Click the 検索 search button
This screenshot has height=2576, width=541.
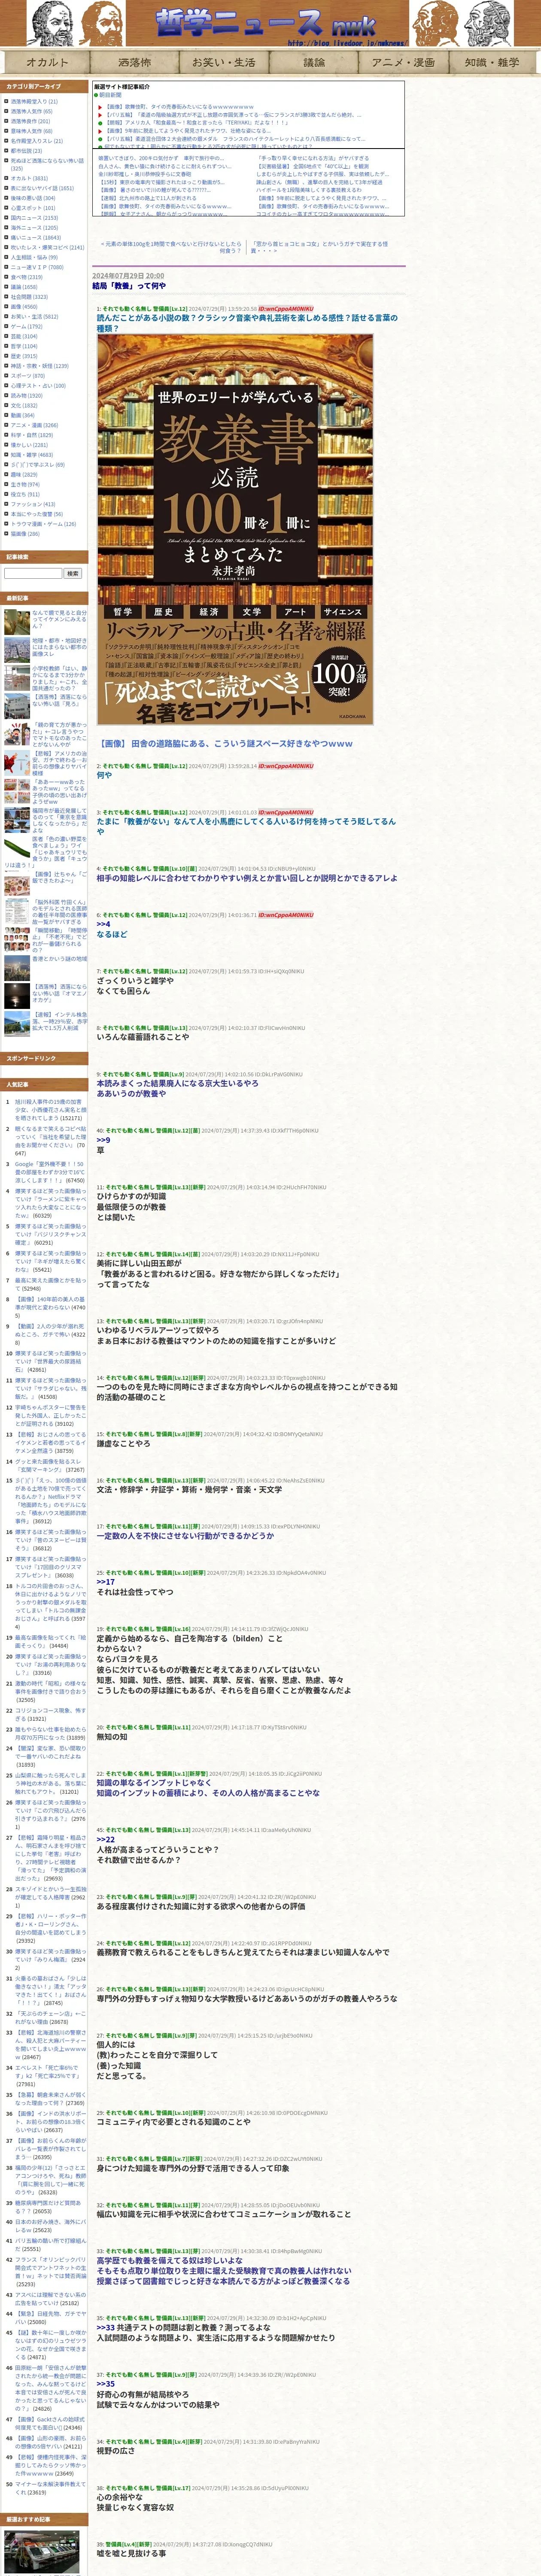72,573
